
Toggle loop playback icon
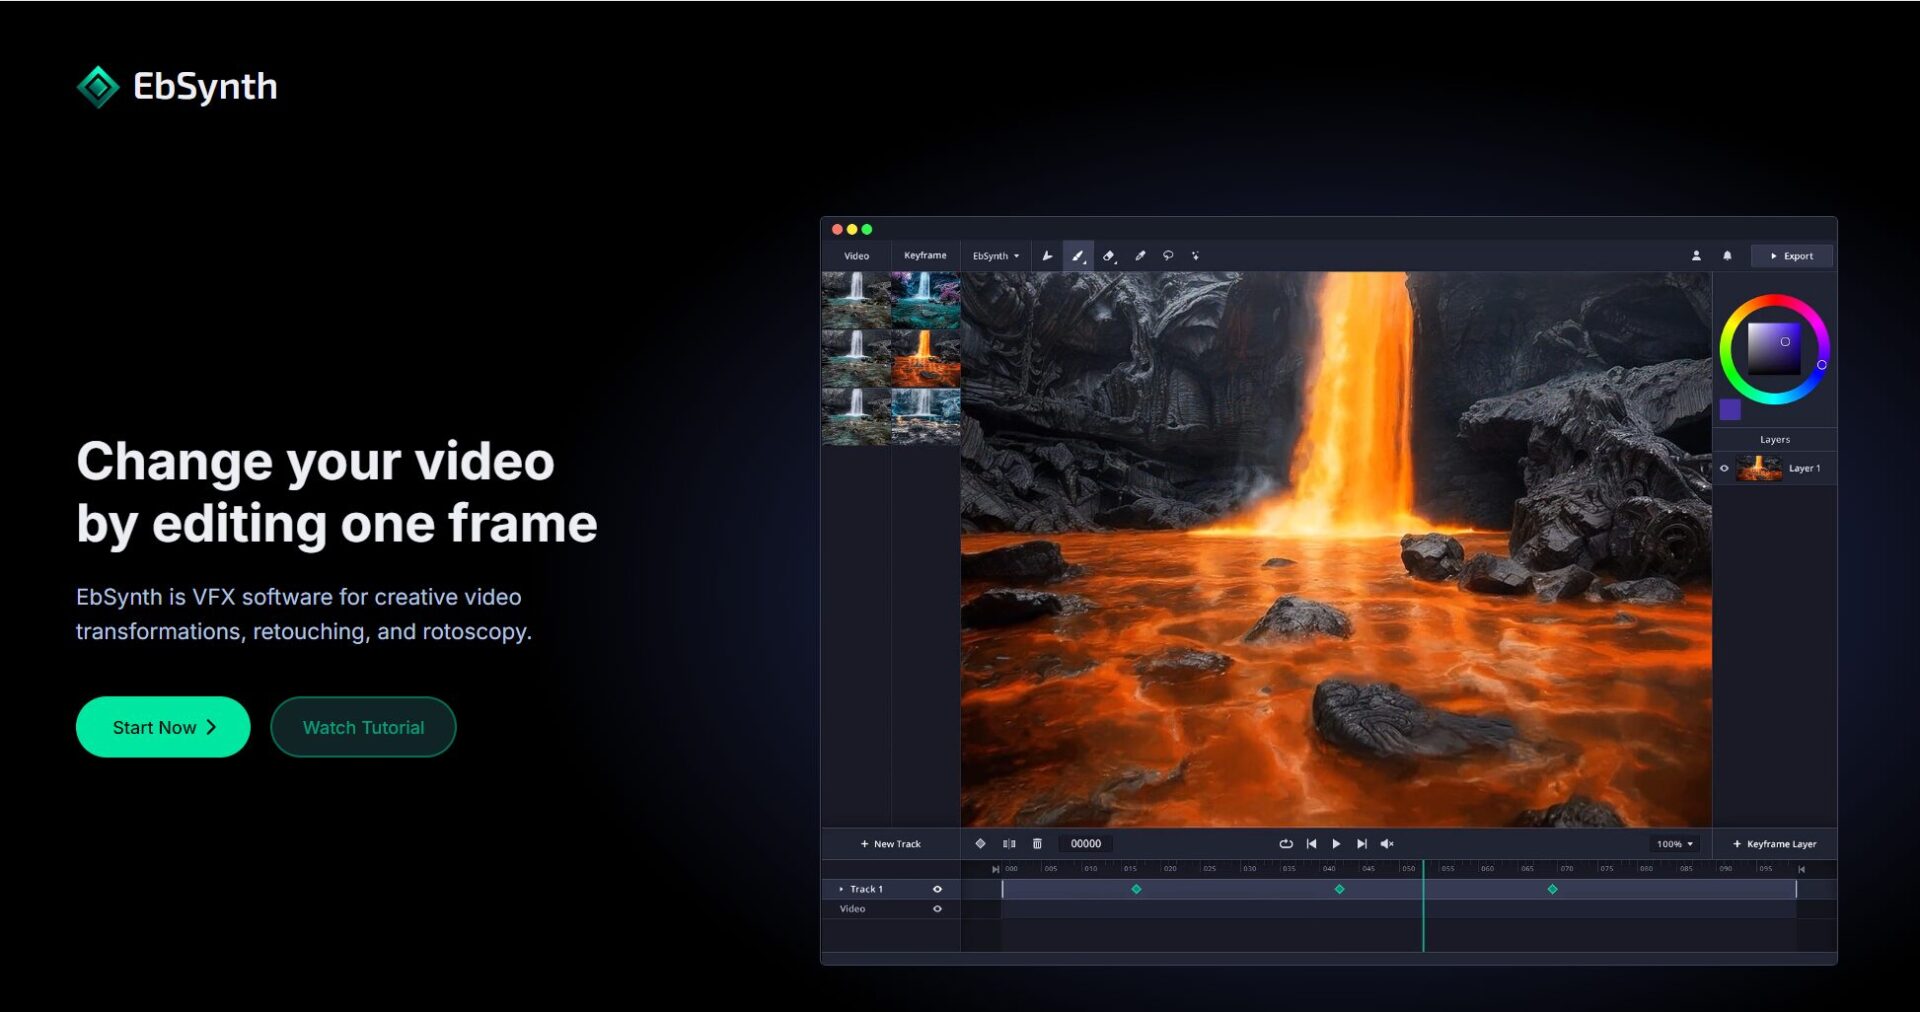point(1286,844)
